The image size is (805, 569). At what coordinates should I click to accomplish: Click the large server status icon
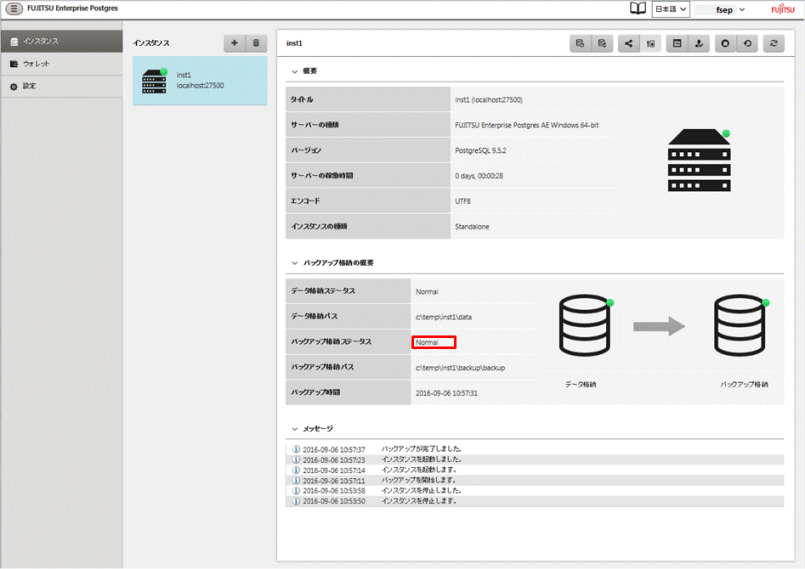click(x=699, y=160)
